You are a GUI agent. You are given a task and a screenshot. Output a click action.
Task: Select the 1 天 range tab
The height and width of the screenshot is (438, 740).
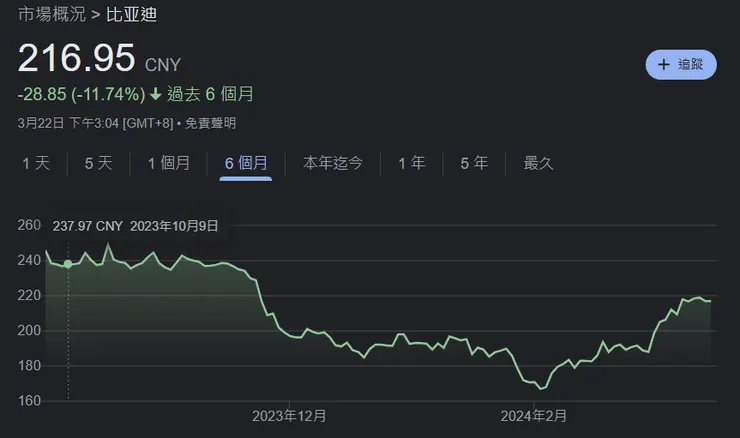(x=36, y=163)
